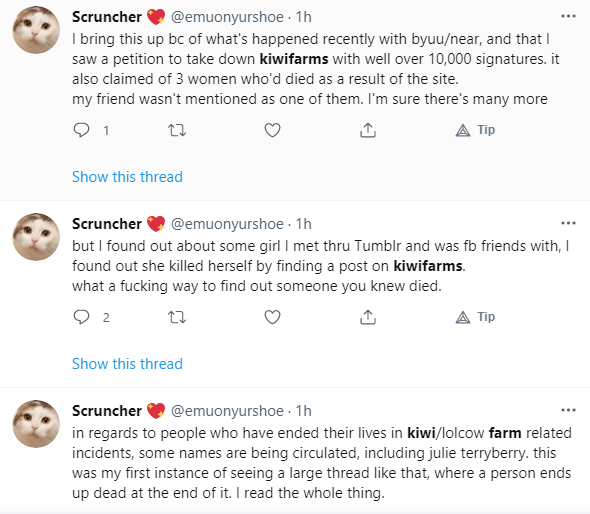Tip the author on the first tweet
The image size is (590, 514).
475,130
